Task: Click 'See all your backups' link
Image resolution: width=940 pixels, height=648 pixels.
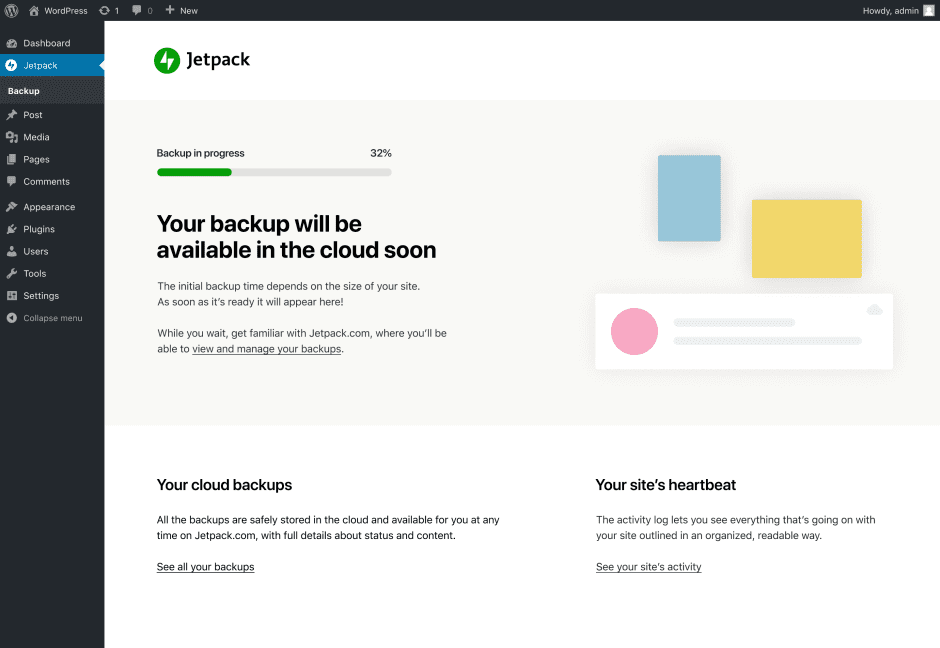Action: [x=206, y=566]
